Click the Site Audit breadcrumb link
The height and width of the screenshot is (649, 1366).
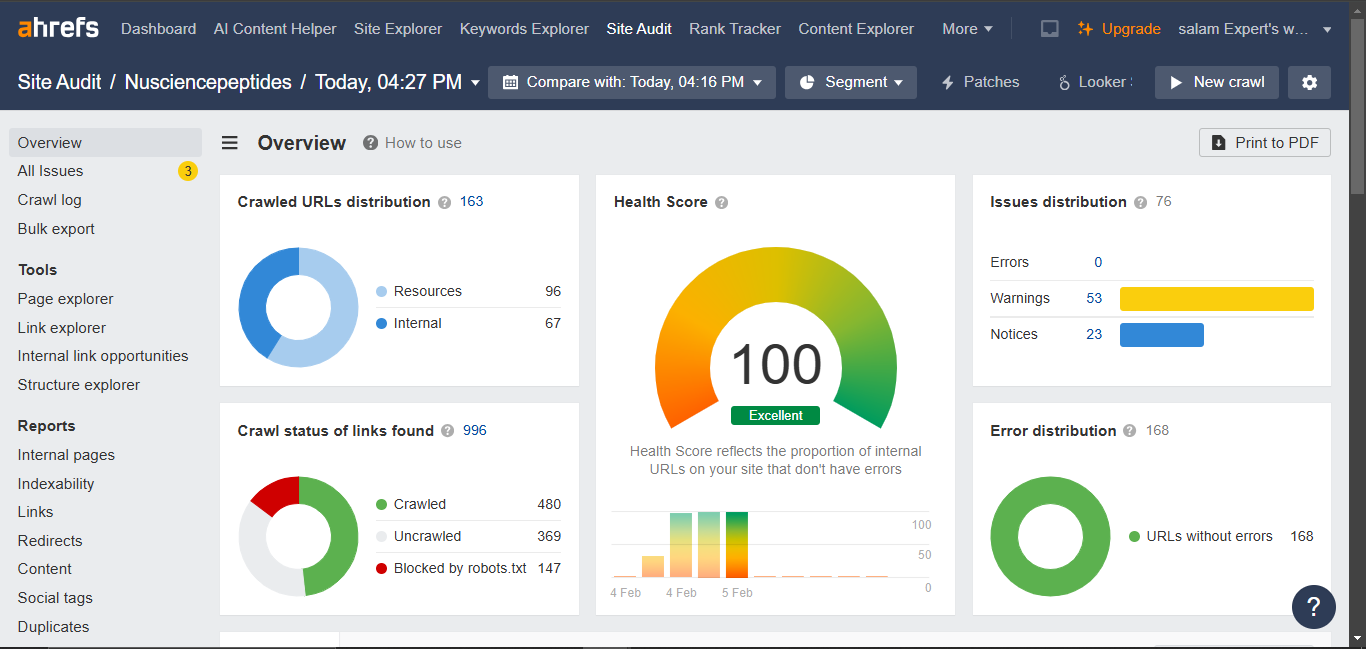[59, 82]
